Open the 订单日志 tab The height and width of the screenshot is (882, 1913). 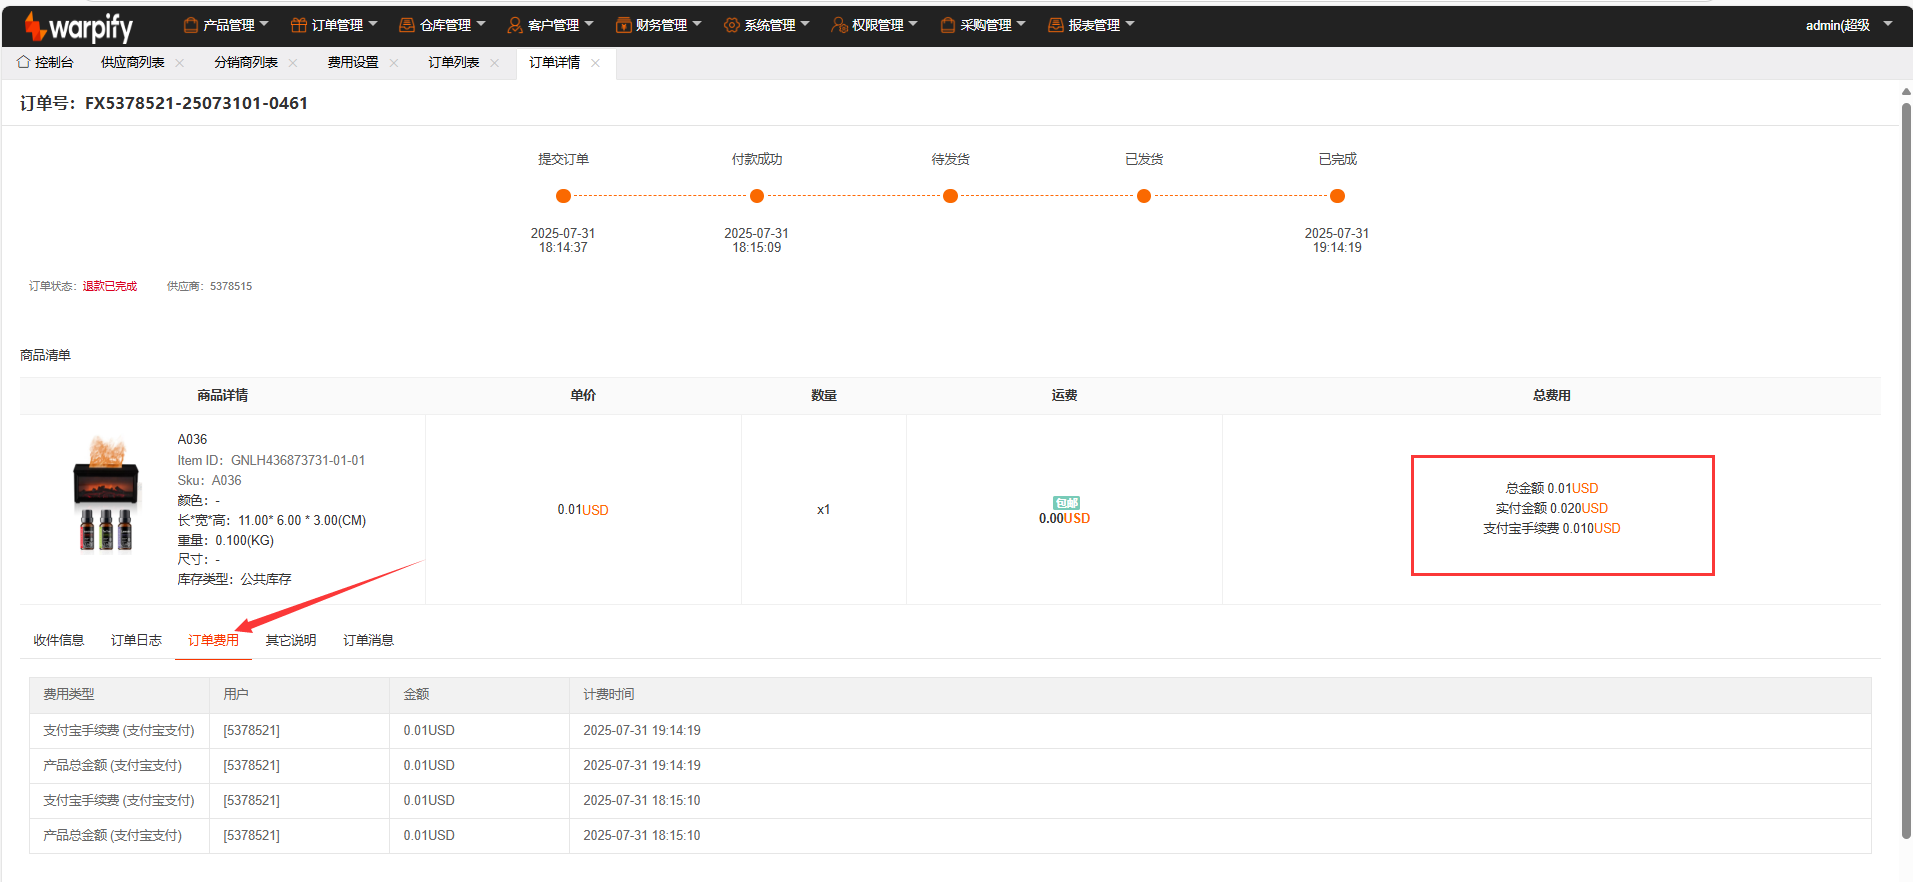click(136, 640)
